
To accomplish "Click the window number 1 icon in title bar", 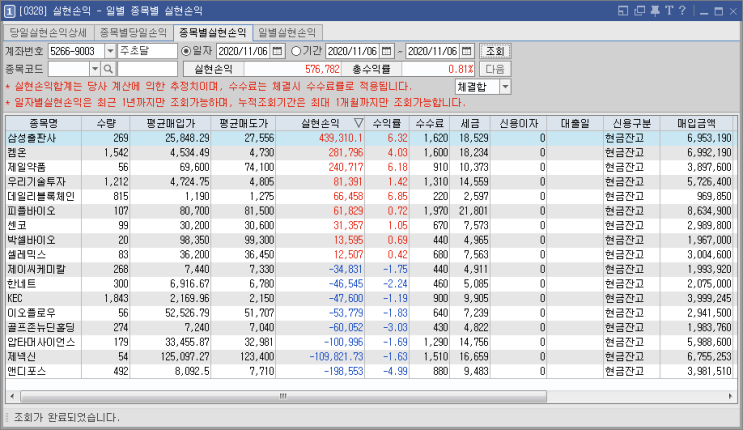I will [9, 11].
